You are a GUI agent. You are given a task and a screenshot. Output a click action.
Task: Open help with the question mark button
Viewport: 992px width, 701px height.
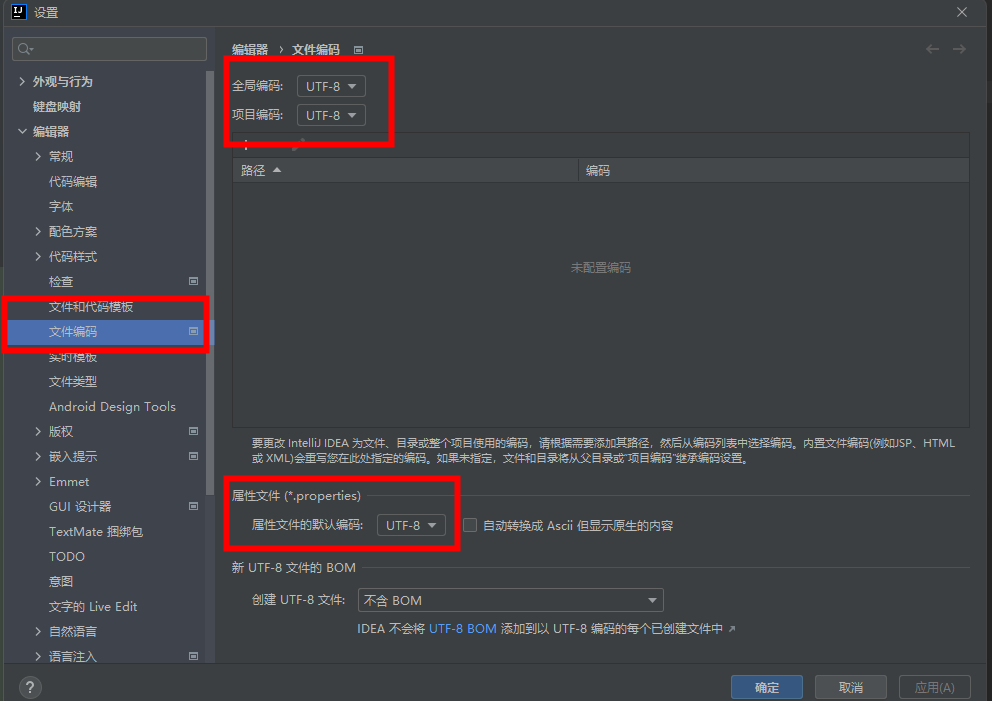point(30,687)
